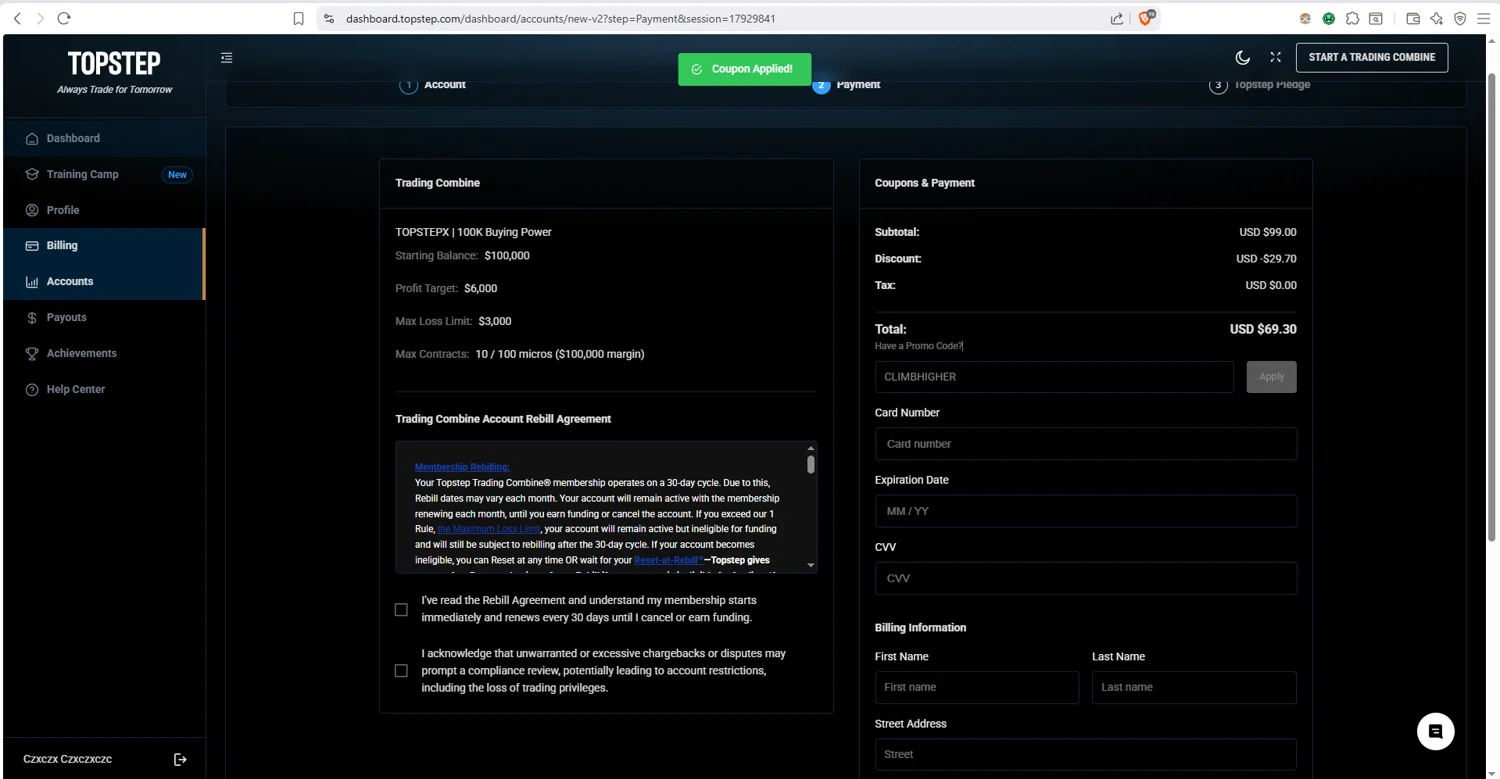This screenshot has width=1500, height=779.
Task: Click the browser bookmark icon
Action: tap(298, 18)
